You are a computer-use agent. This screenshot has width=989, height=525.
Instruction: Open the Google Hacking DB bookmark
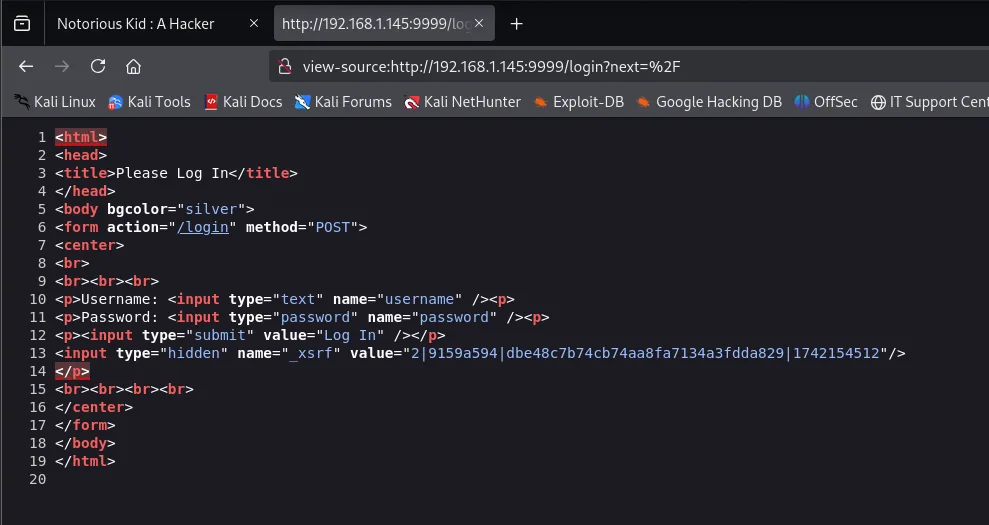710,102
